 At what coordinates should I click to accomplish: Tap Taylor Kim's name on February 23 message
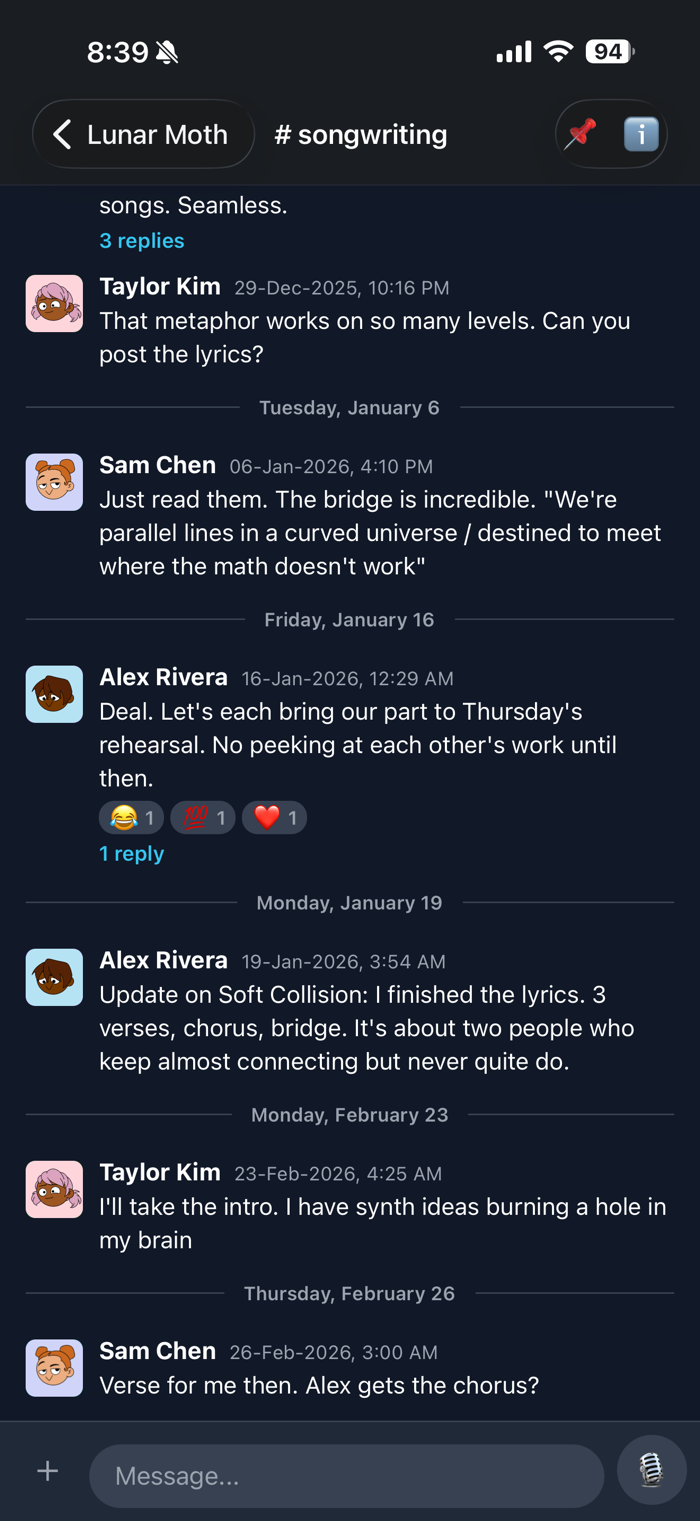click(160, 1172)
